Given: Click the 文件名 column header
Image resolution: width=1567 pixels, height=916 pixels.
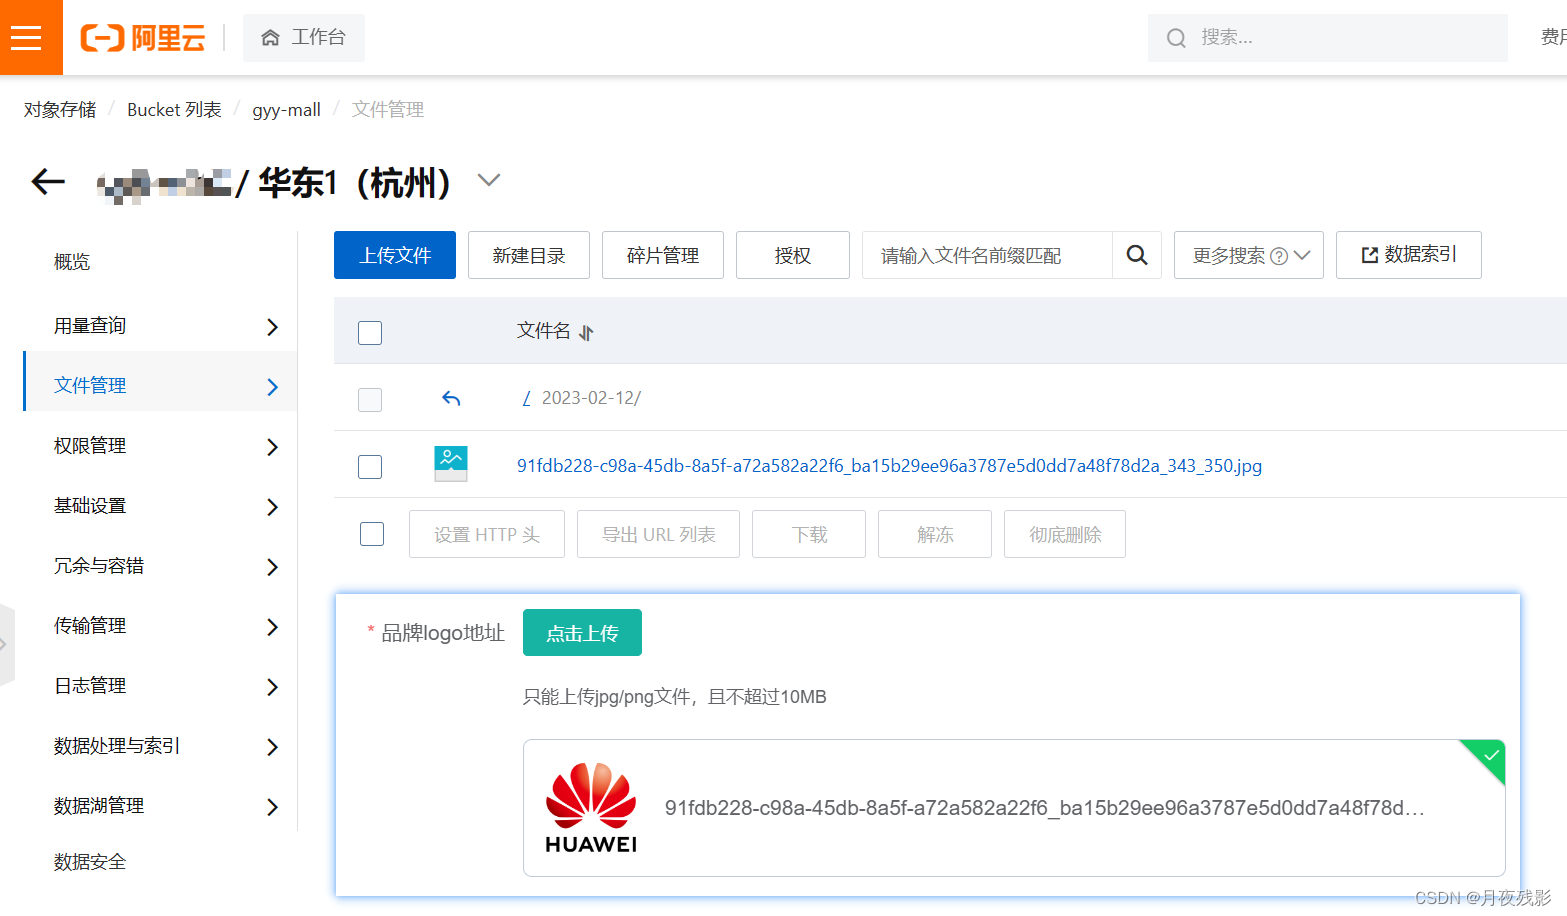Looking at the screenshot, I should [544, 331].
